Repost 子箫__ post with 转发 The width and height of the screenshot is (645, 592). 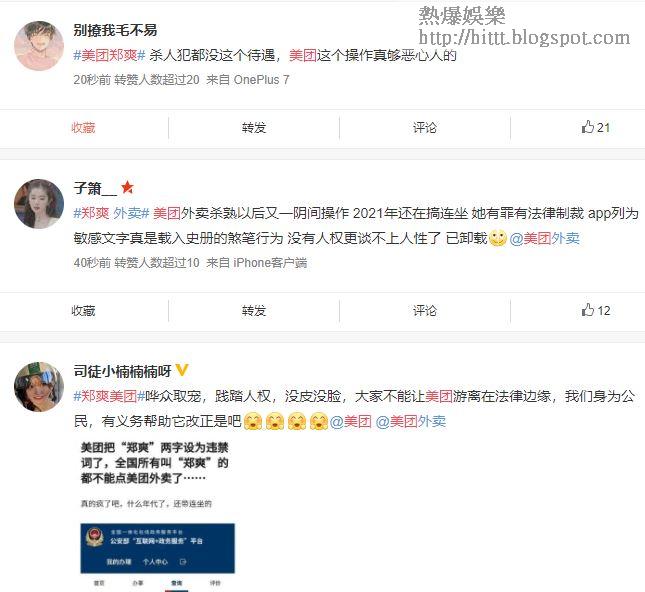254,311
